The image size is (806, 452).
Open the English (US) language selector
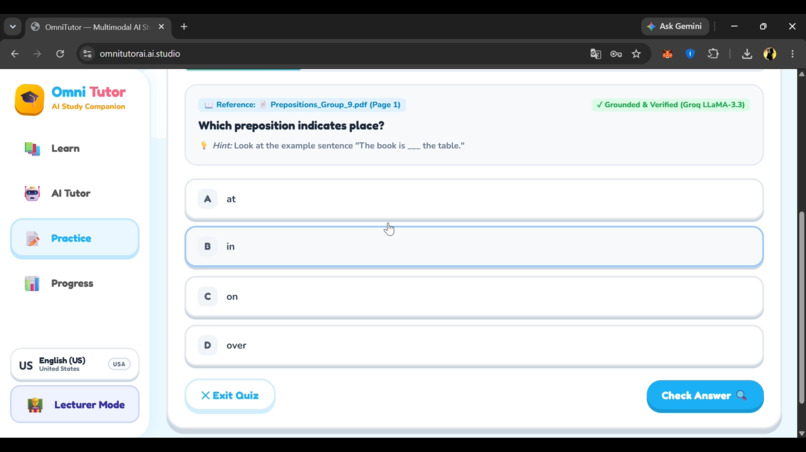coord(75,365)
